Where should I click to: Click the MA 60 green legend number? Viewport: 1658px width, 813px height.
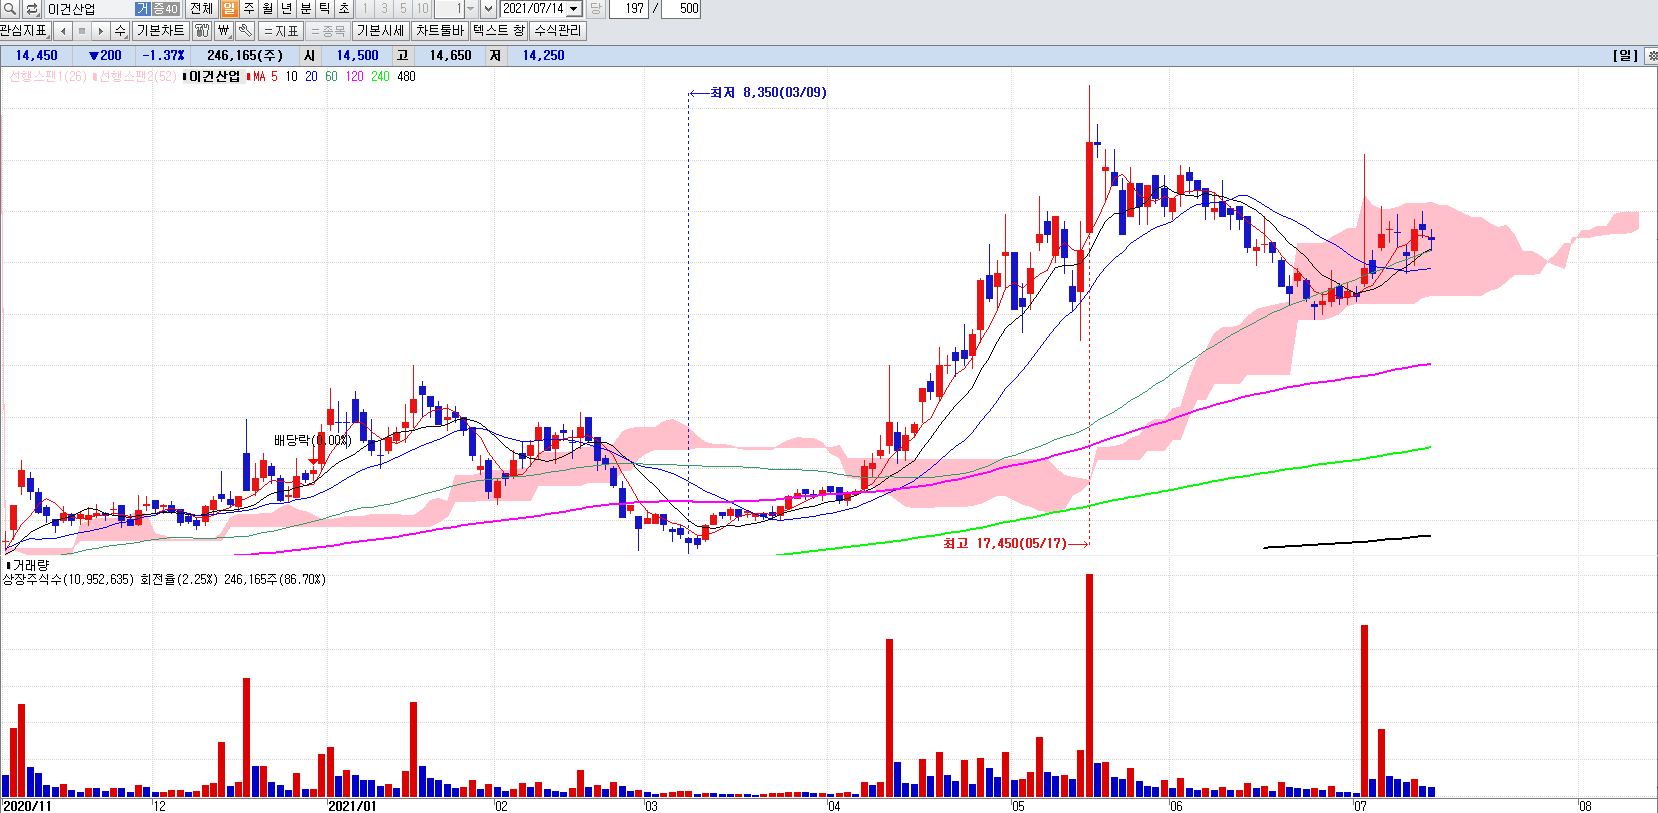(x=331, y=77)
